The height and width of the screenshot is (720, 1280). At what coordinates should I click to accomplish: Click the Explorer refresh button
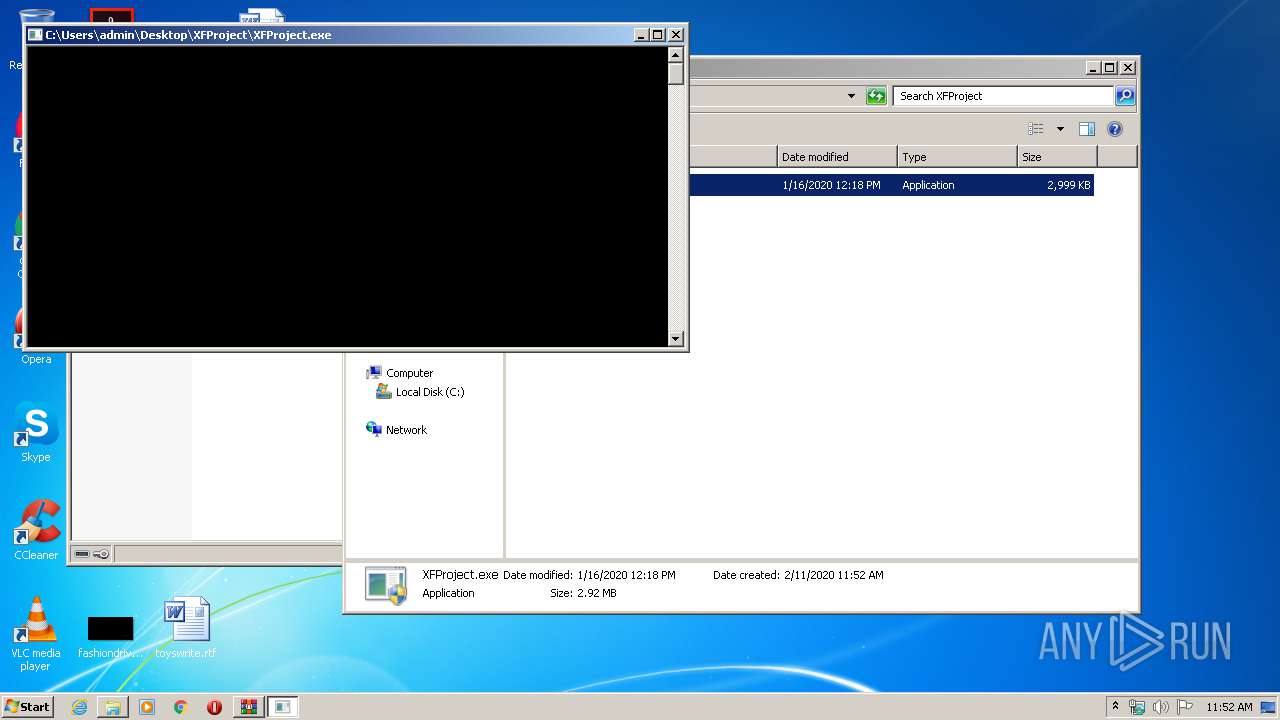pyautogui.click(x=876, y=96)
